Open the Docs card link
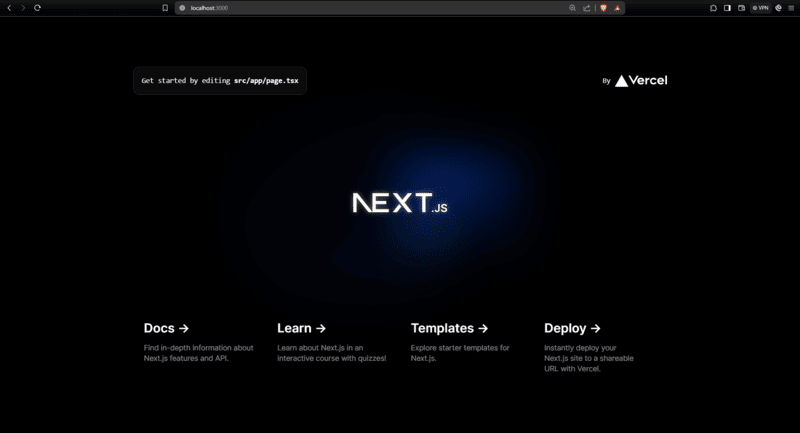Image resolution: width=800 pixels, height=433 pixels. coord(199,342)
